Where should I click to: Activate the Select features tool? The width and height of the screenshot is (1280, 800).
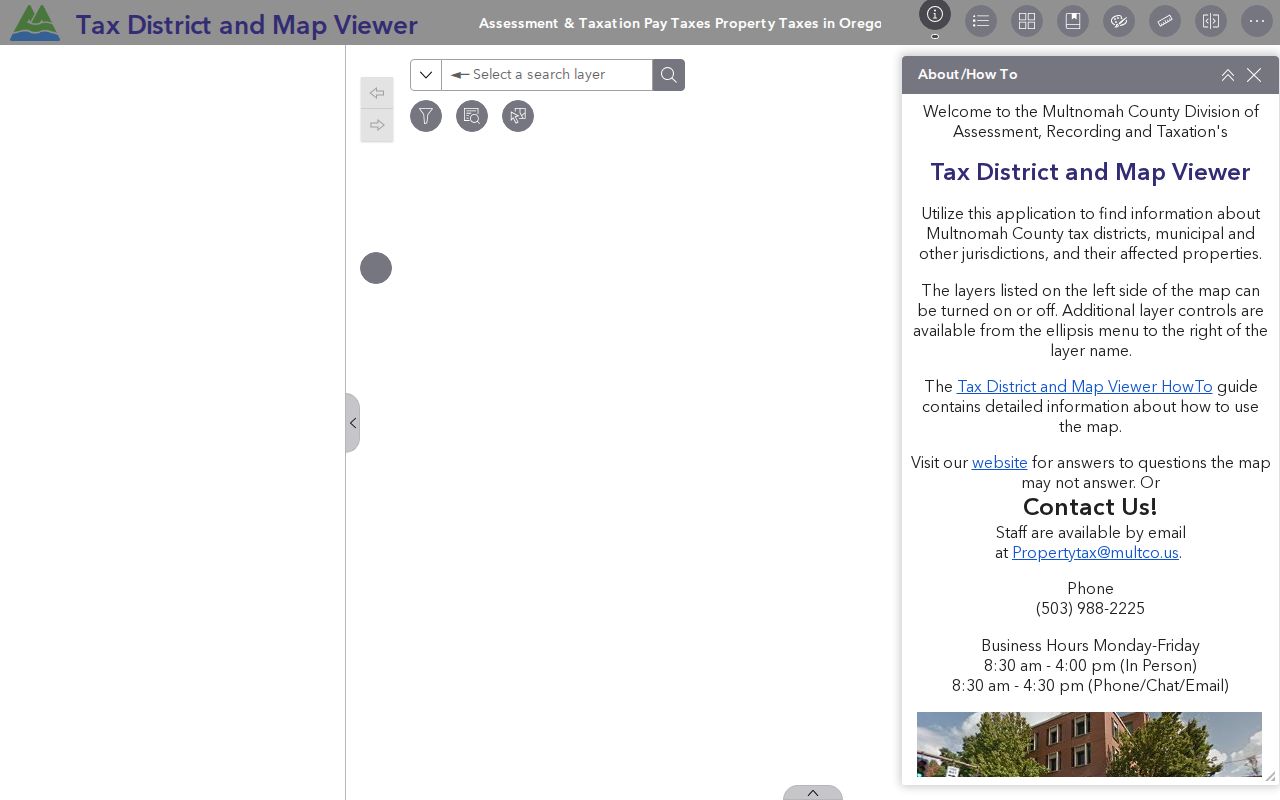[x=518, y=116]
